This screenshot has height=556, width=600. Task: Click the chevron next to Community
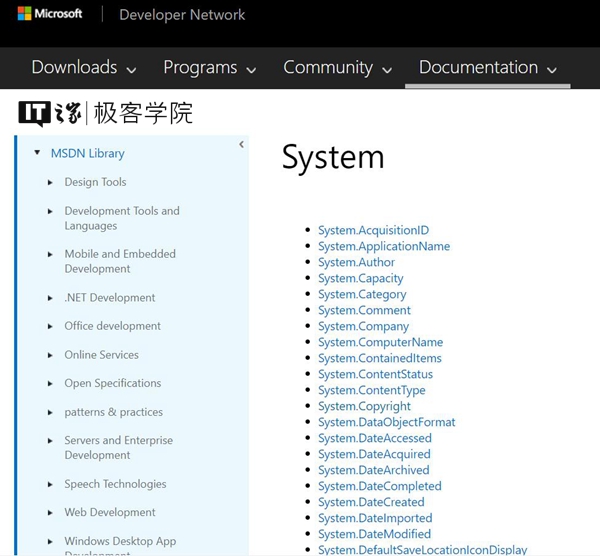pyautogui.click(x=387, y=70)
